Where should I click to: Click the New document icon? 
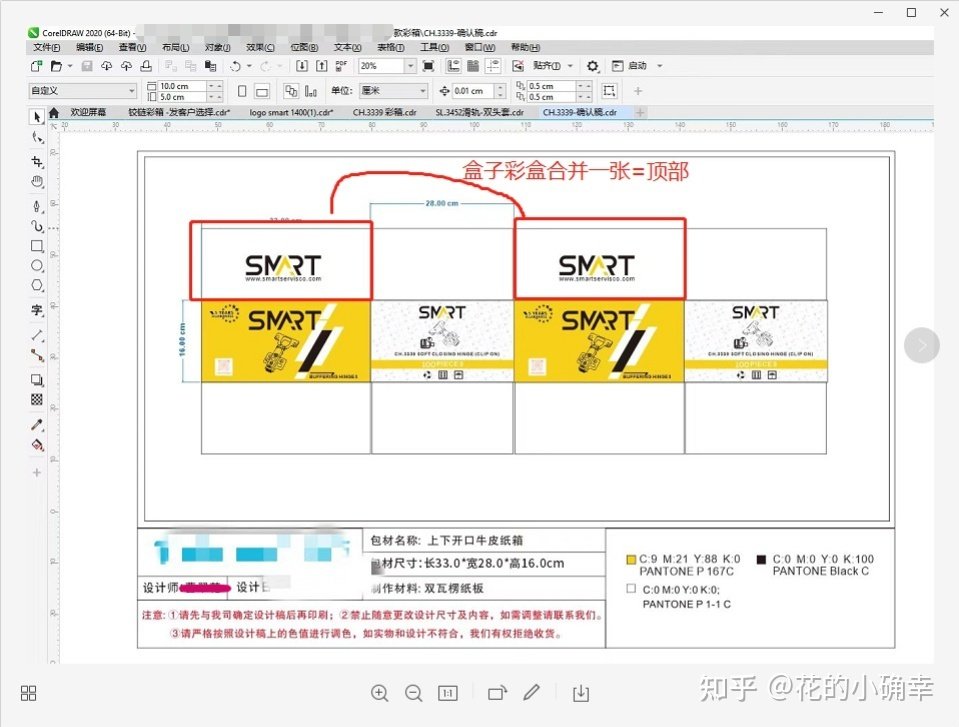click(x=37, y=65)
